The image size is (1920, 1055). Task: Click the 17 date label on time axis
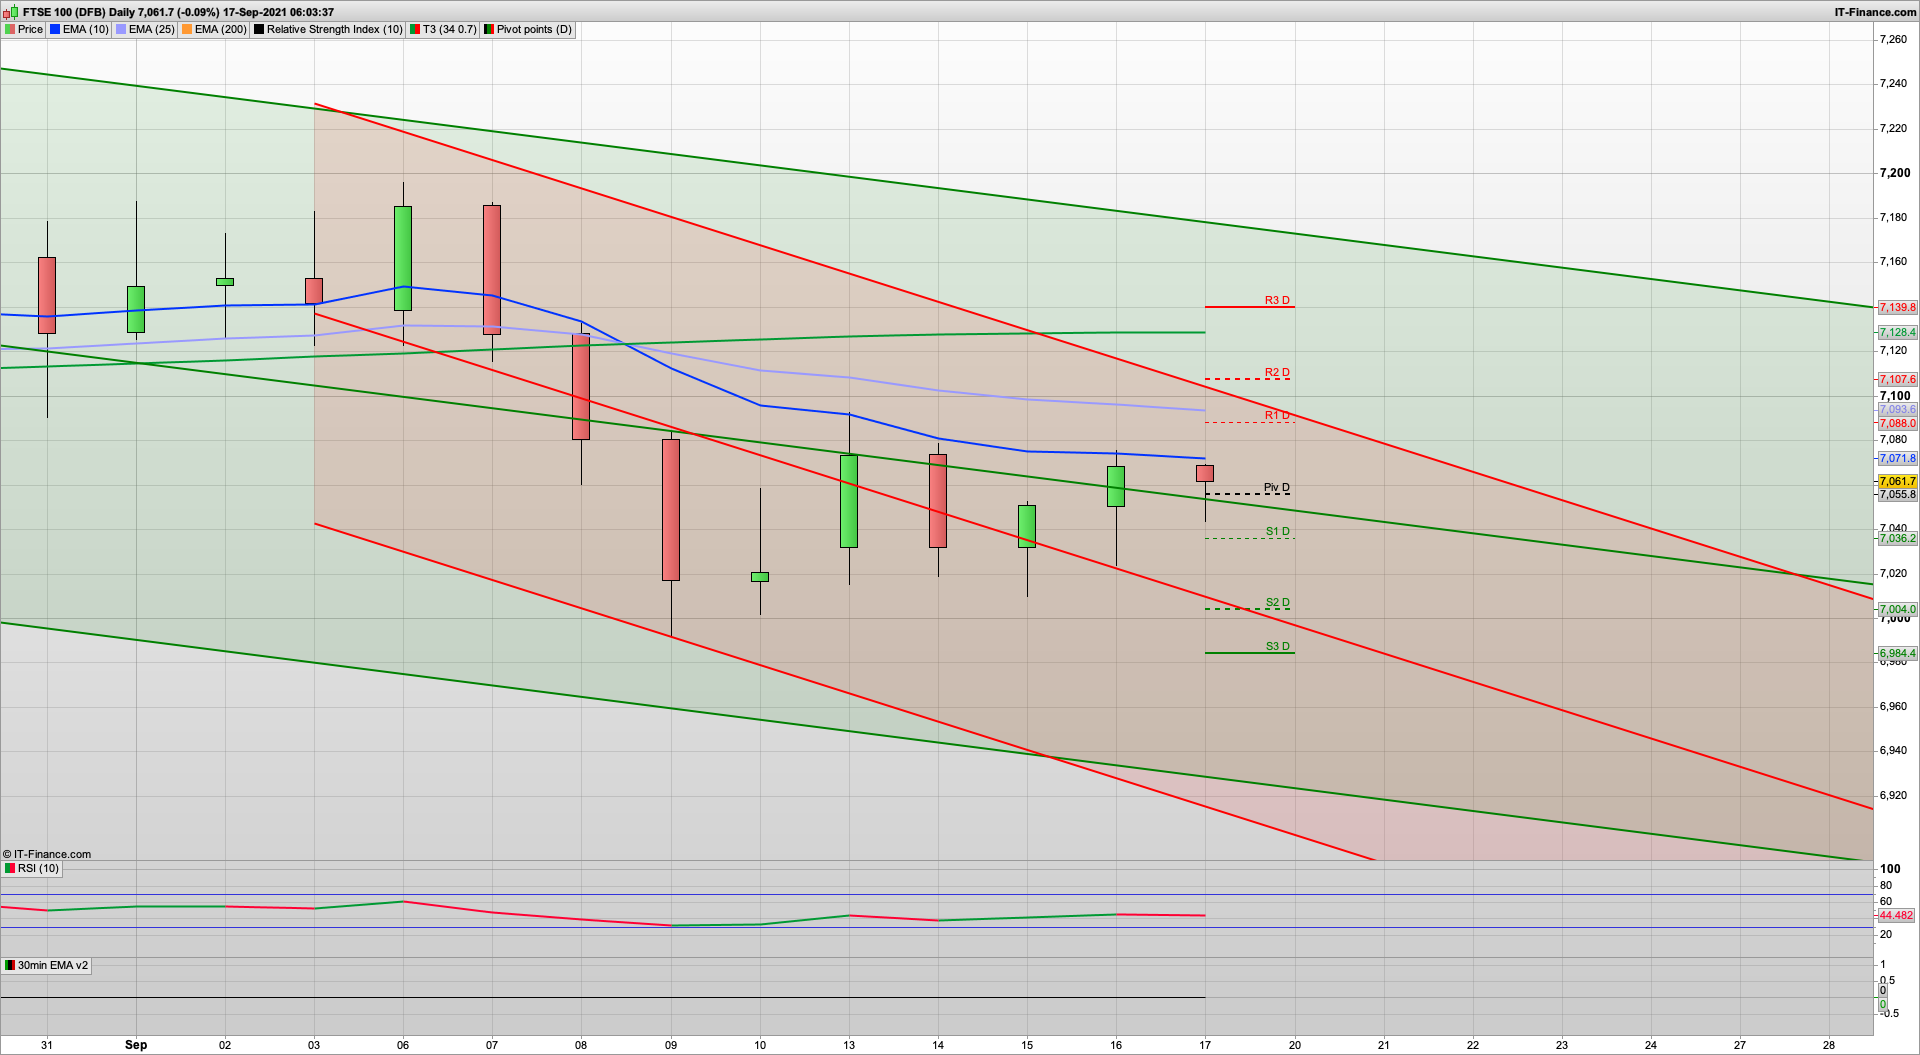click(1205, 1045)
